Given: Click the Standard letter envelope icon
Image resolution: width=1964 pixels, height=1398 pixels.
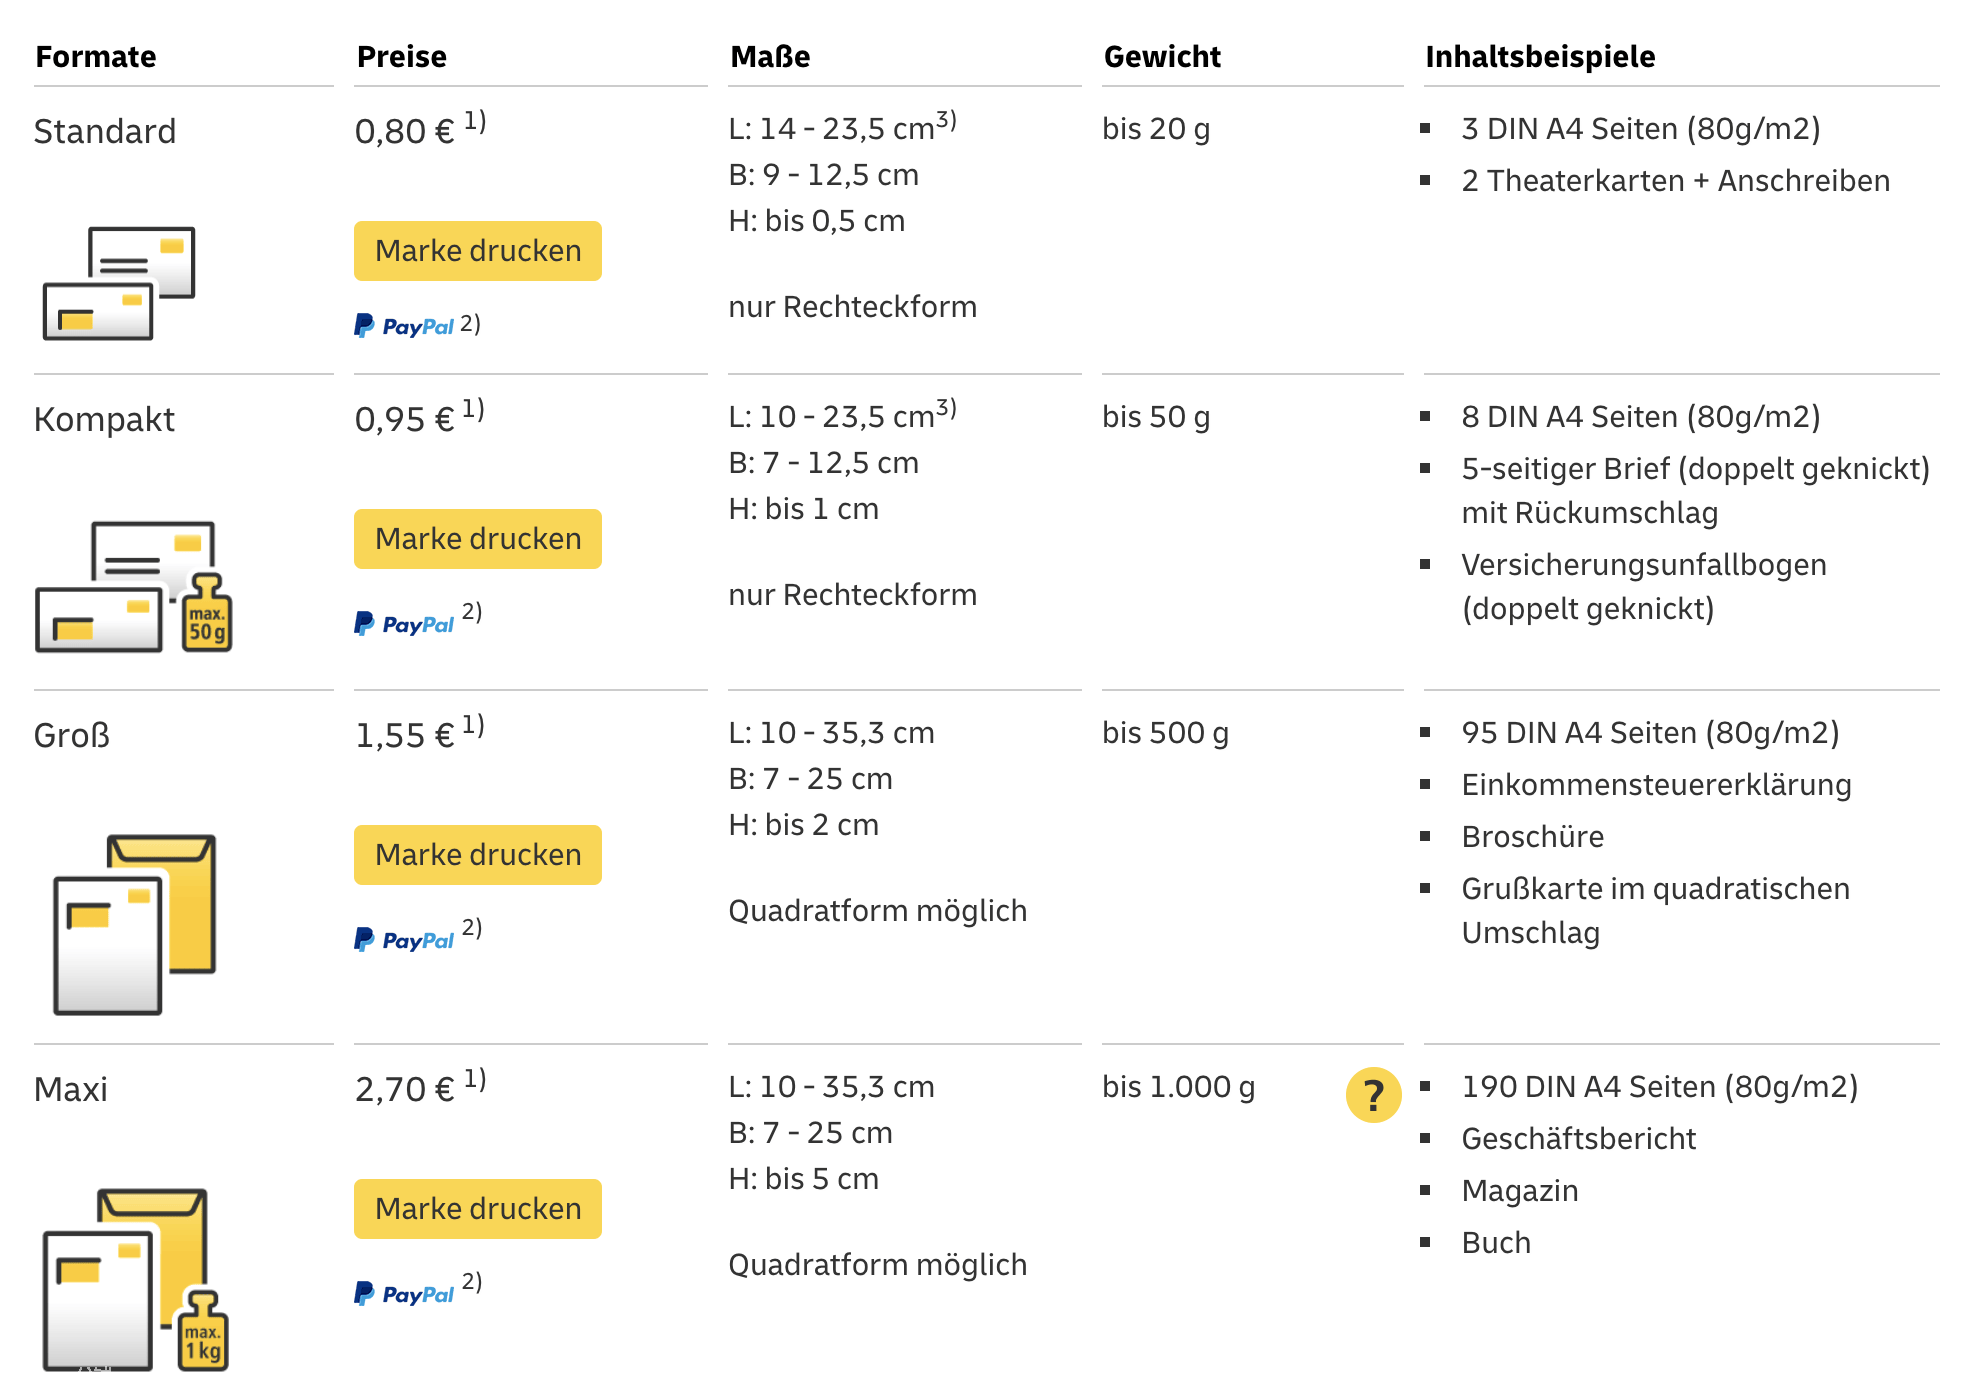Looking at the screenshot, I should pos(119,283).
